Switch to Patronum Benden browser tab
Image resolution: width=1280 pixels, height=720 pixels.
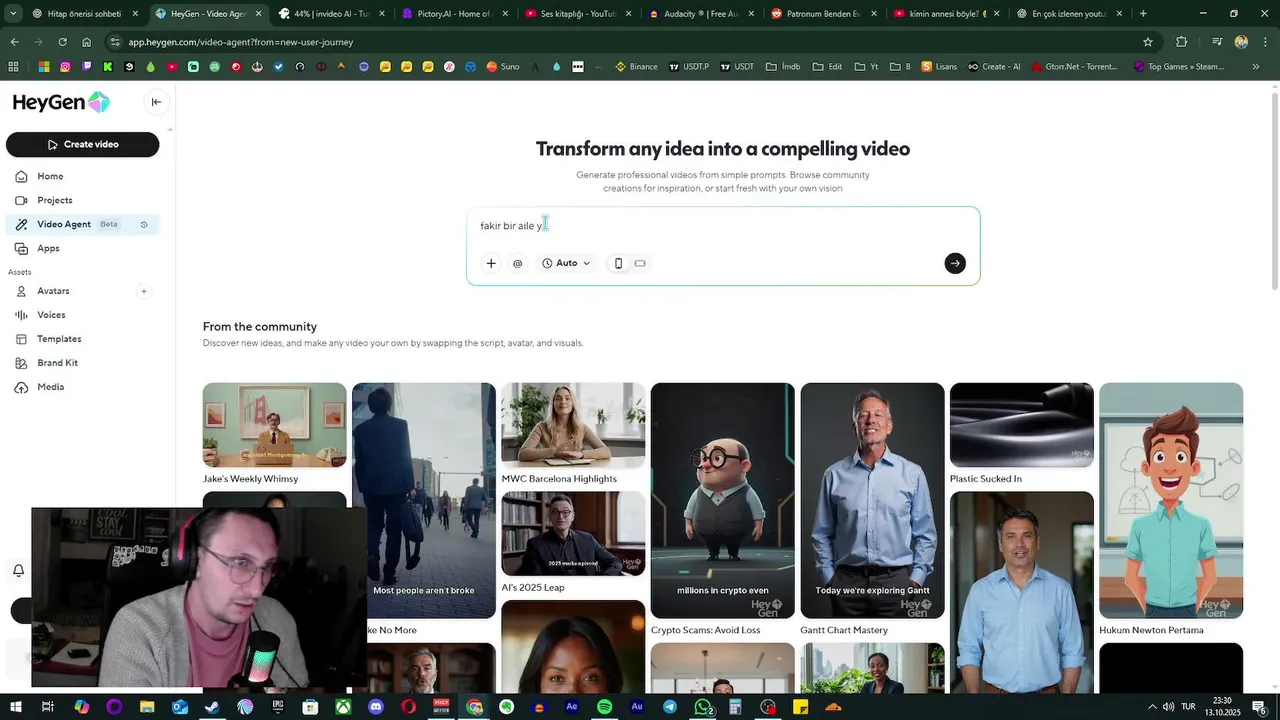coord(821,14)
